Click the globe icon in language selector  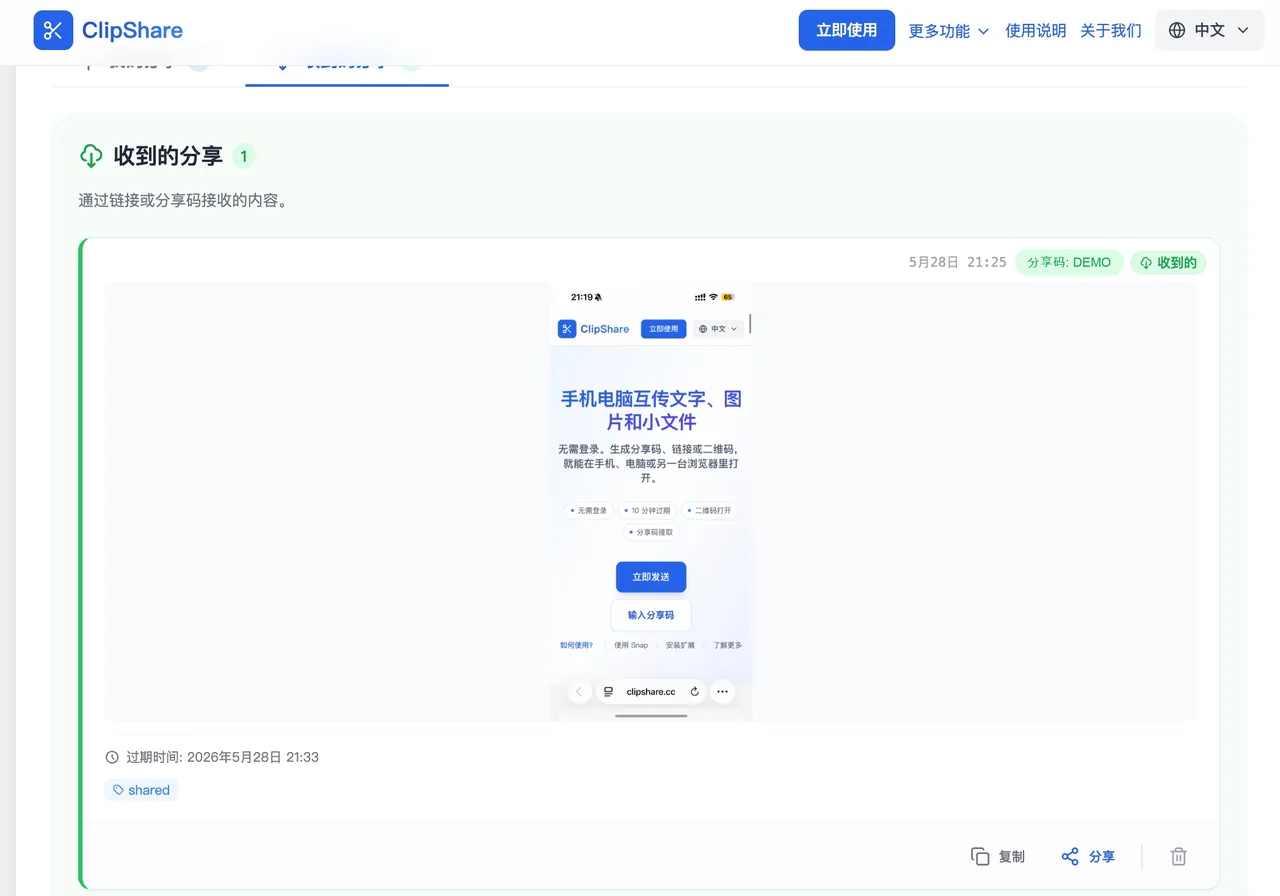click(x=1177, y=30)
